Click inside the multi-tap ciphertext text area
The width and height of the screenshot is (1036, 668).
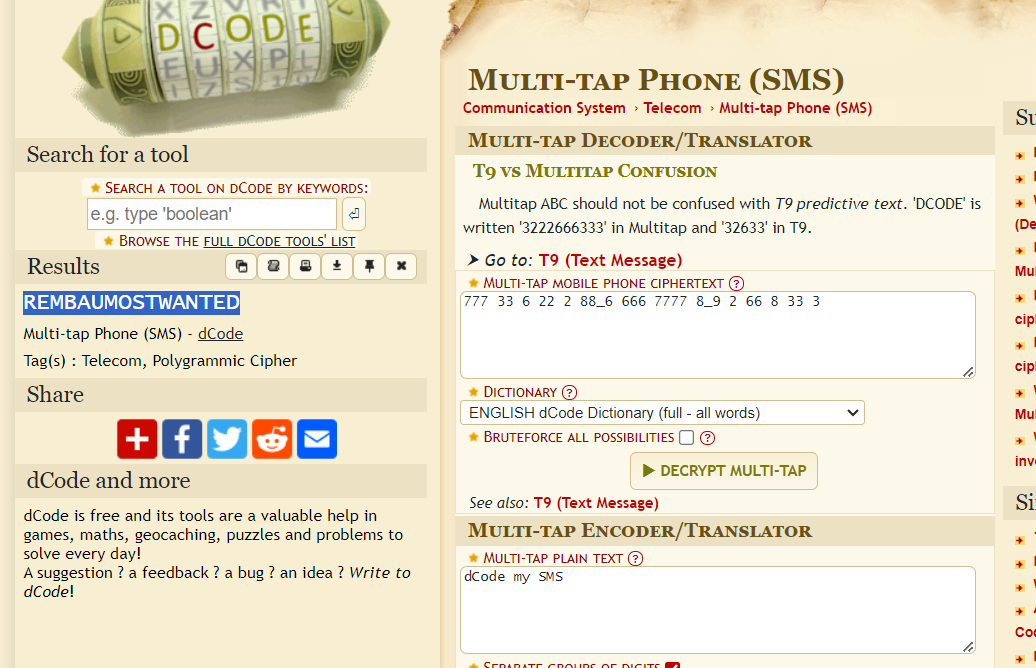click(x=717, y=335)
